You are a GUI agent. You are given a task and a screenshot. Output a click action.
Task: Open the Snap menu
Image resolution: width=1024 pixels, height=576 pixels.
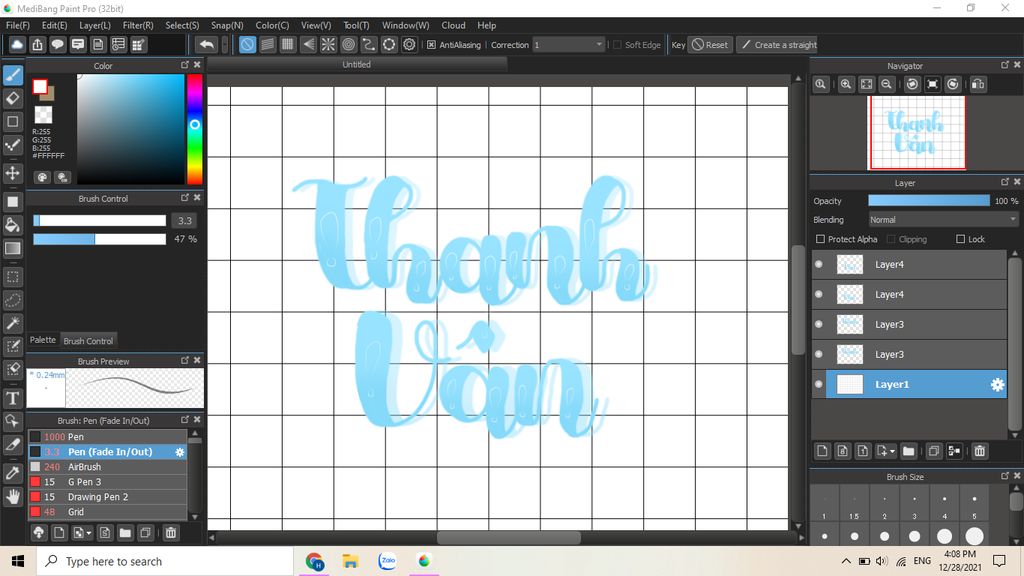pos(227,25)
